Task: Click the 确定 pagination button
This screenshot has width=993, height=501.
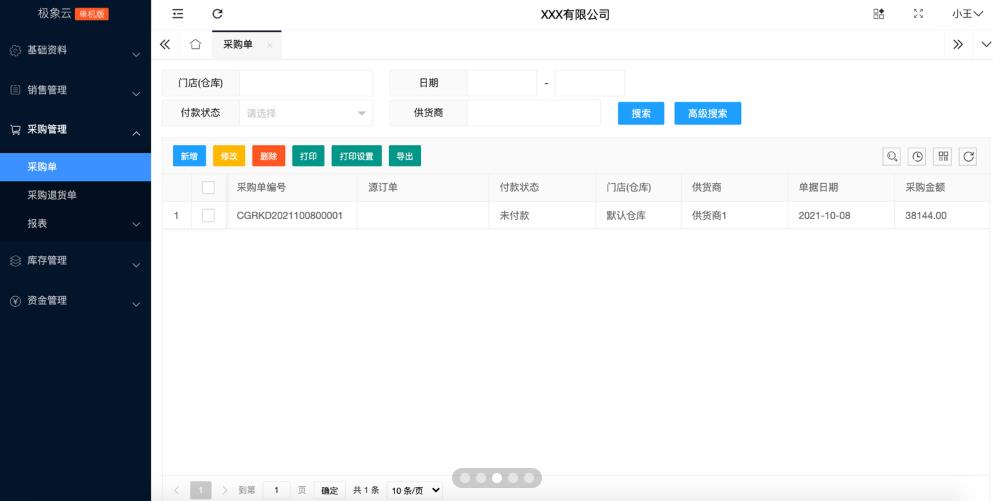Action: pyautogui.click(x=329, y=490)
